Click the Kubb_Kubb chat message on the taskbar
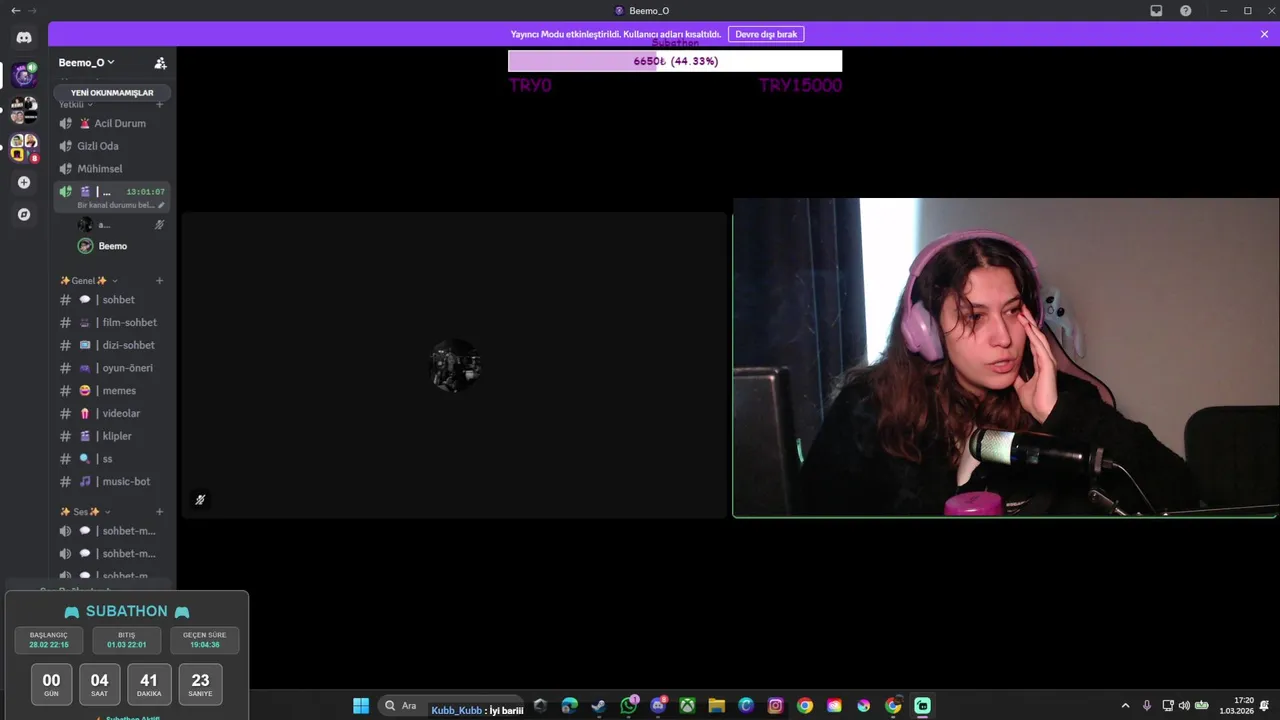This screenshot has width=1280, height=720. click(x=477, y=710)
